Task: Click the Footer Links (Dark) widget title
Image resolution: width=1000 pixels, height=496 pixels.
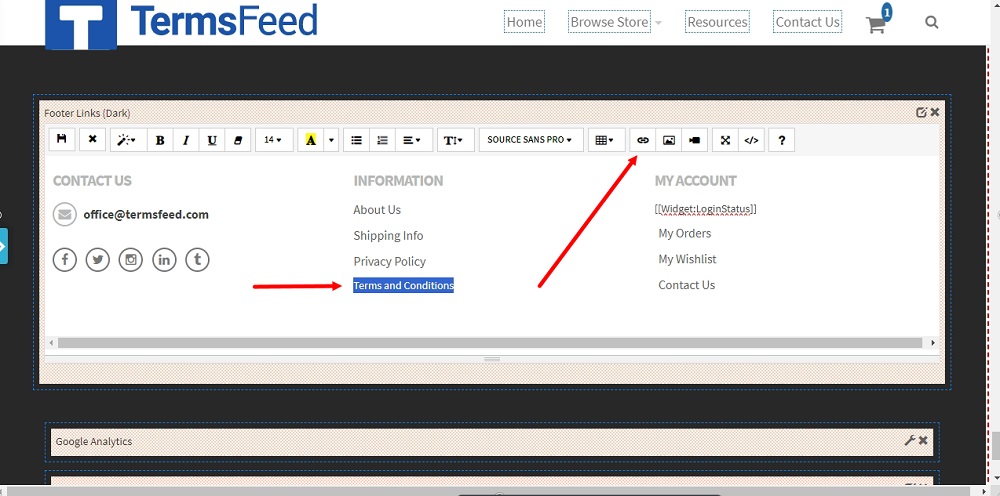Action: tap(87, 113)
